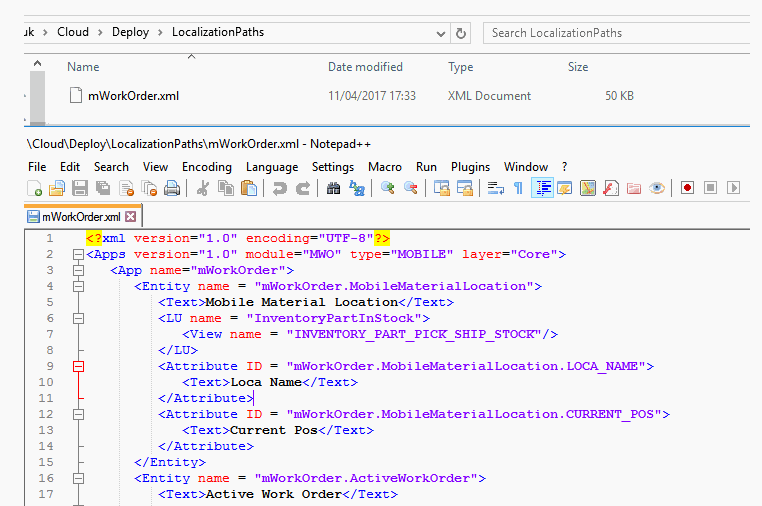The height and width of the screenshot is (506, 762).
Task: Collapse the Entity fold marker on line 4
Action: point(78,286)
